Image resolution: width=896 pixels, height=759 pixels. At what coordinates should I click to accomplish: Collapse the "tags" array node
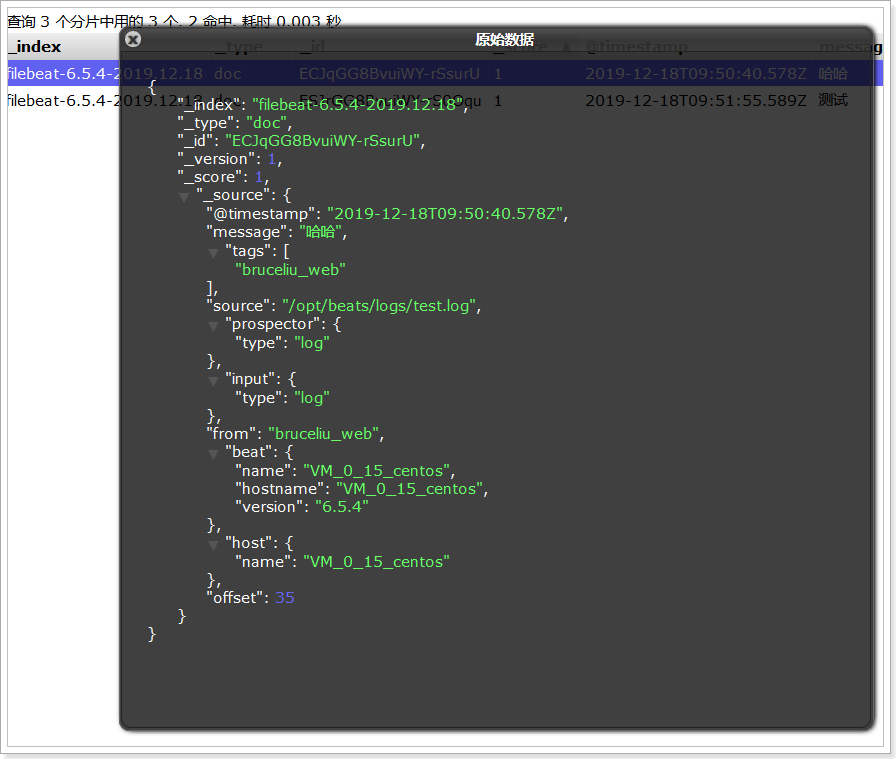213,253
